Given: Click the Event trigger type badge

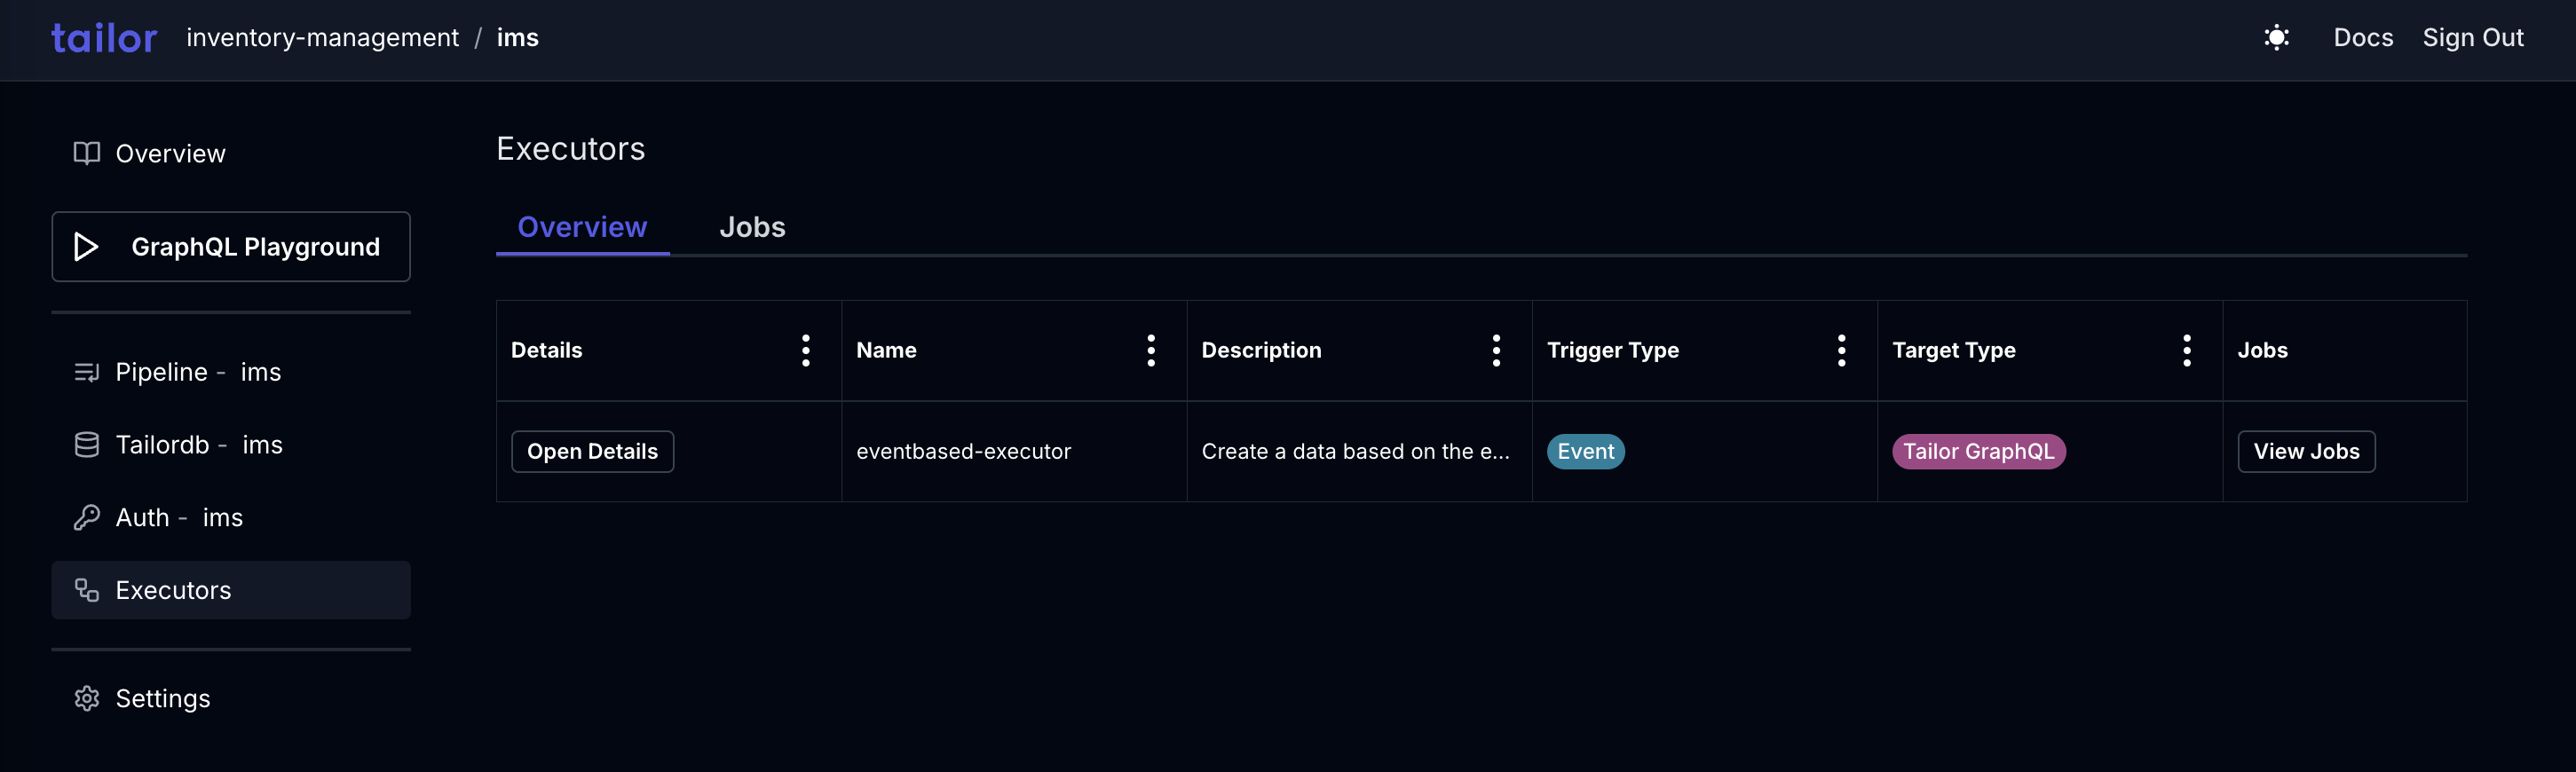Looking at the screenshot, I should (1586, 452).
